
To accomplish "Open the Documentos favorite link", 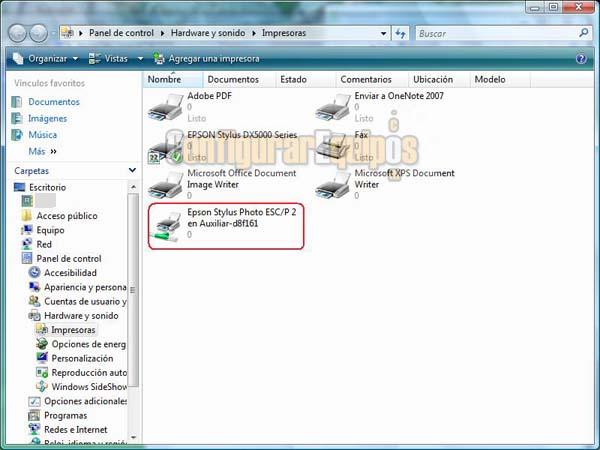I will click(x=54, y=102).
